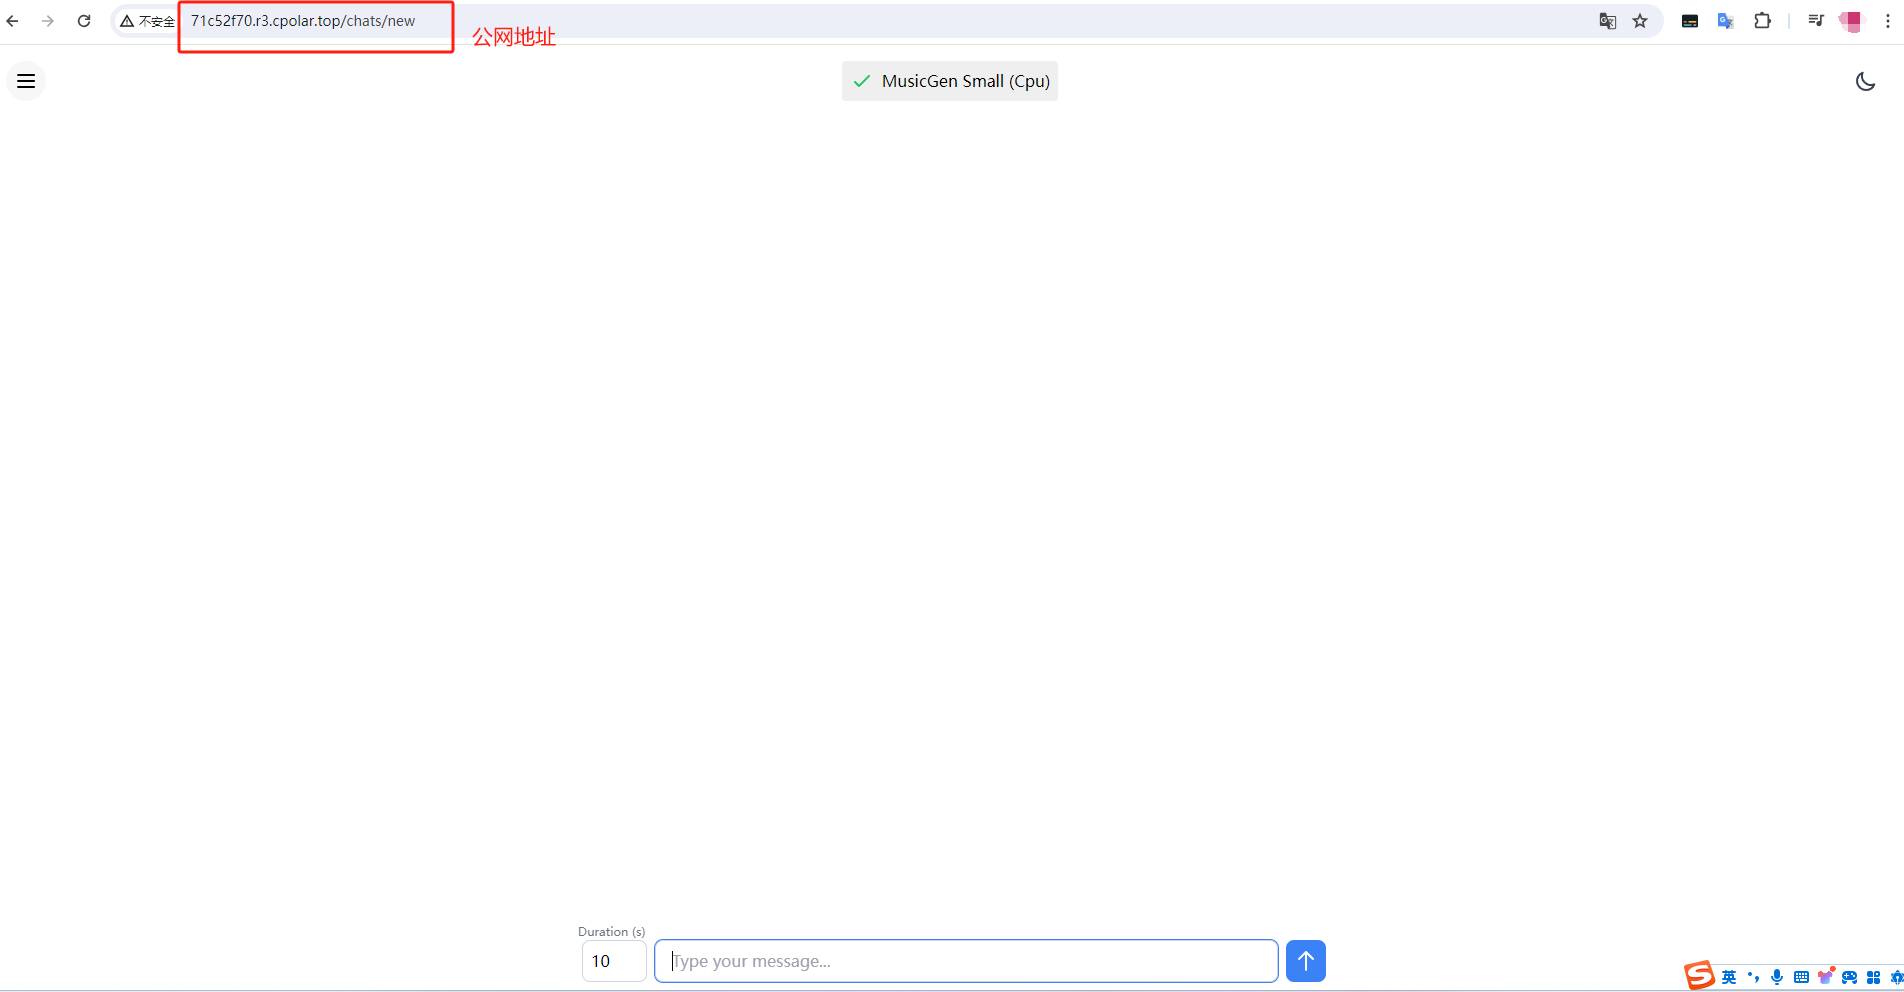
Task: Edit the Duration (s) value field
Action: coord(614,961)
